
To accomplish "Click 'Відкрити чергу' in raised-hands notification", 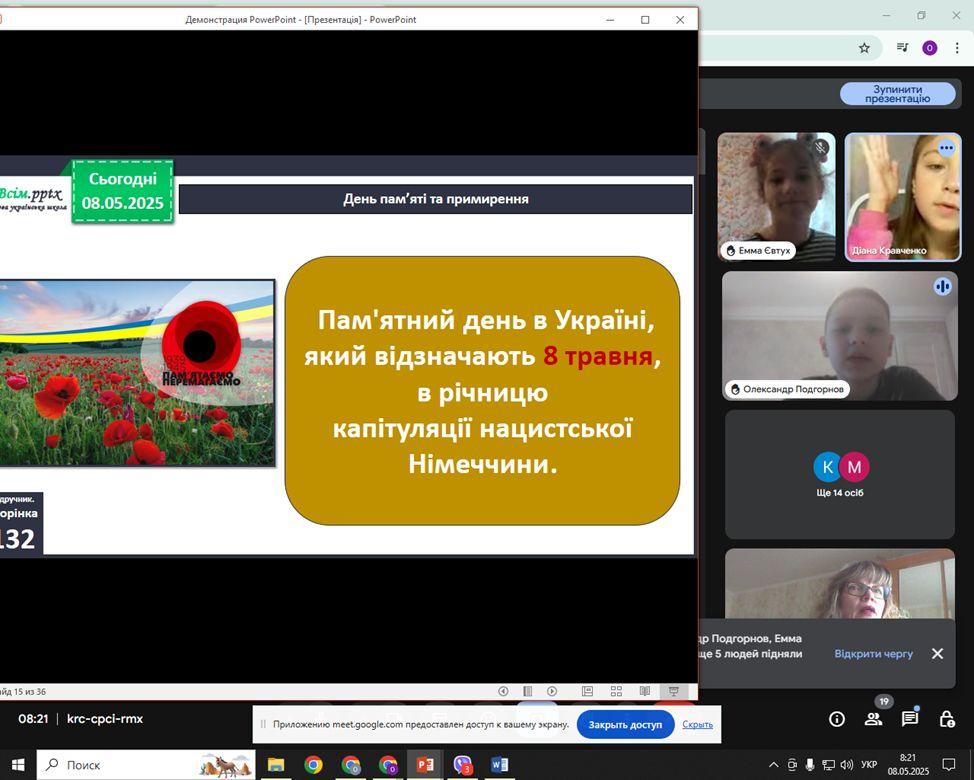I will pyautogui.click(x=873, y=654).
